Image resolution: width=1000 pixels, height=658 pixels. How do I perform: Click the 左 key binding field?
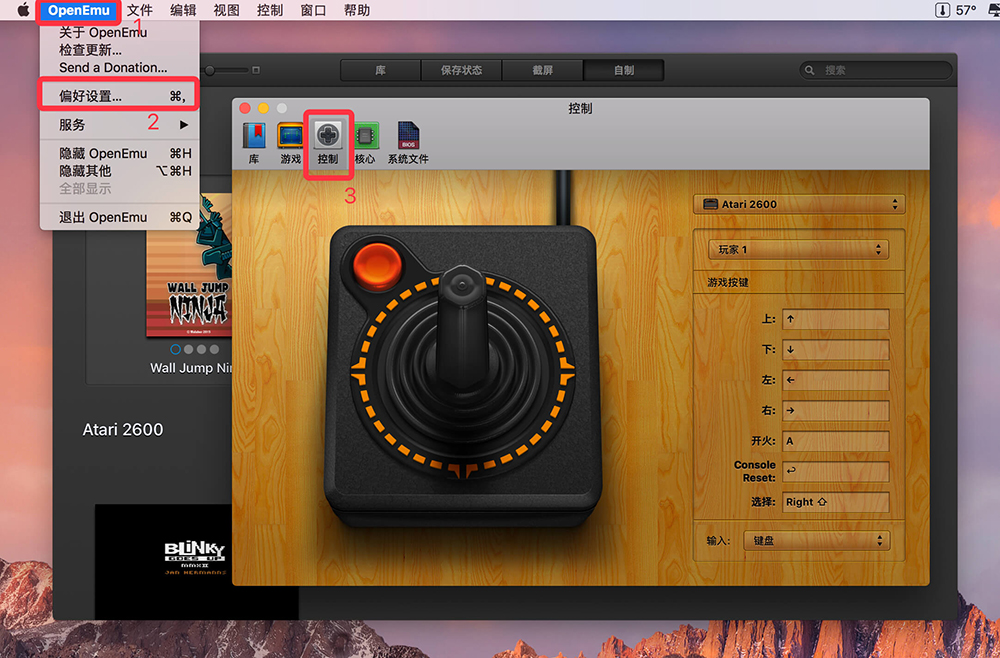click(835, 381)
